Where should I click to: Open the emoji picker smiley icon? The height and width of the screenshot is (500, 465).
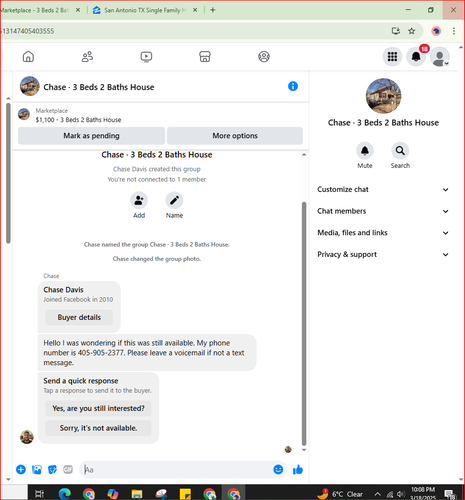pyautogui.click(x=278, y=470)
